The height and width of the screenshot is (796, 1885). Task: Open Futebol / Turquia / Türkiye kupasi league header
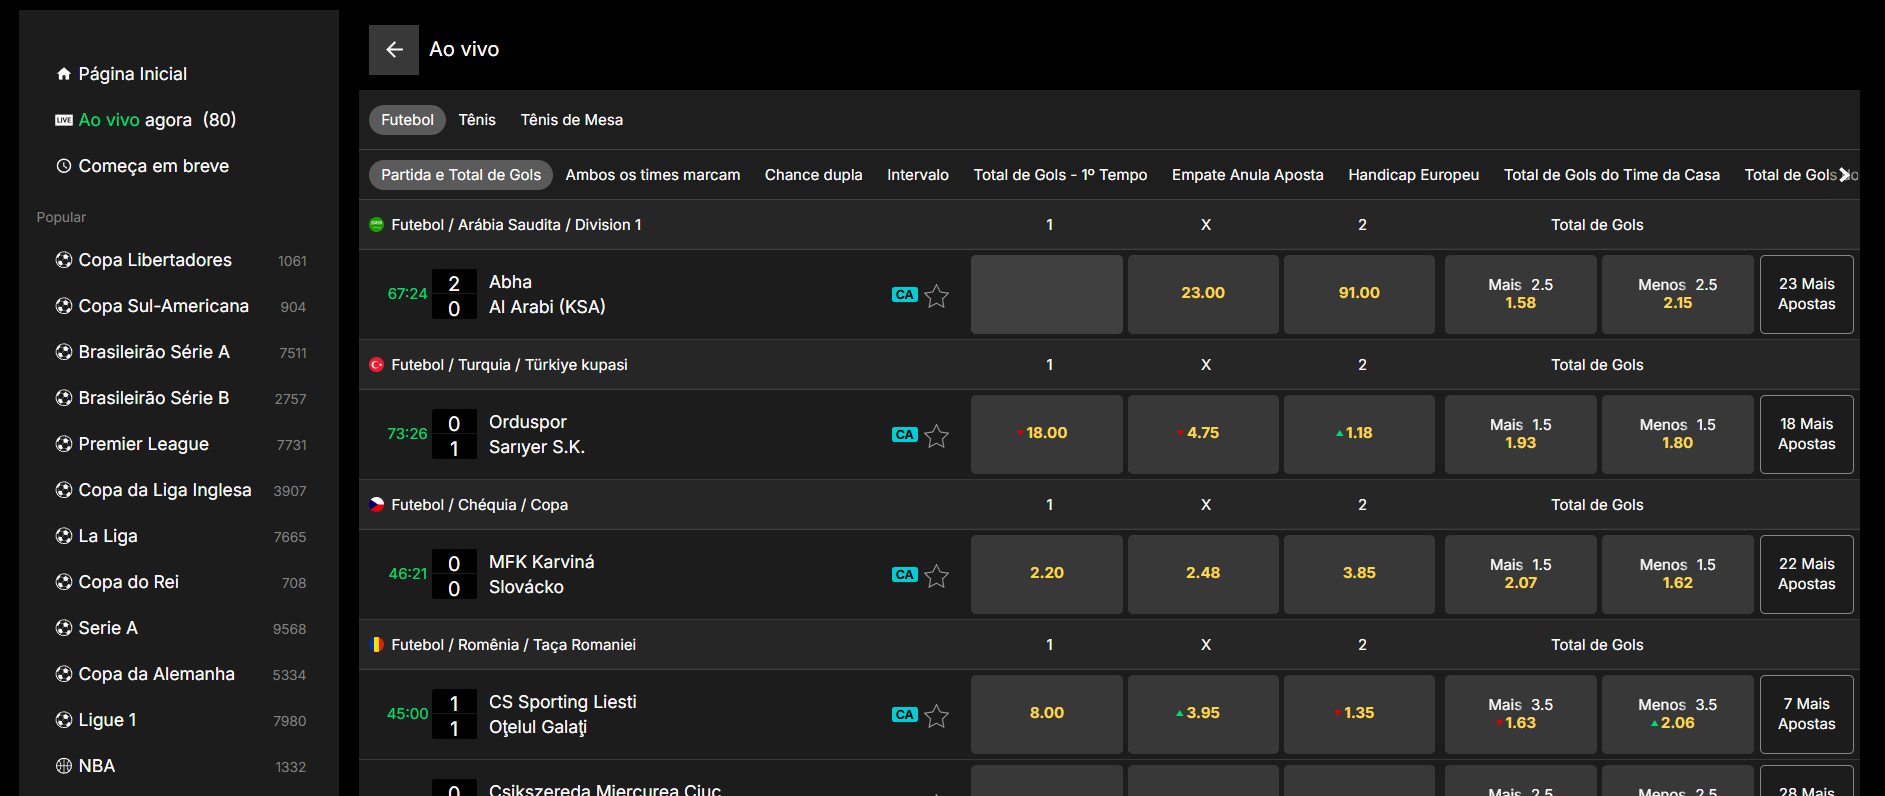coord(509,365)
